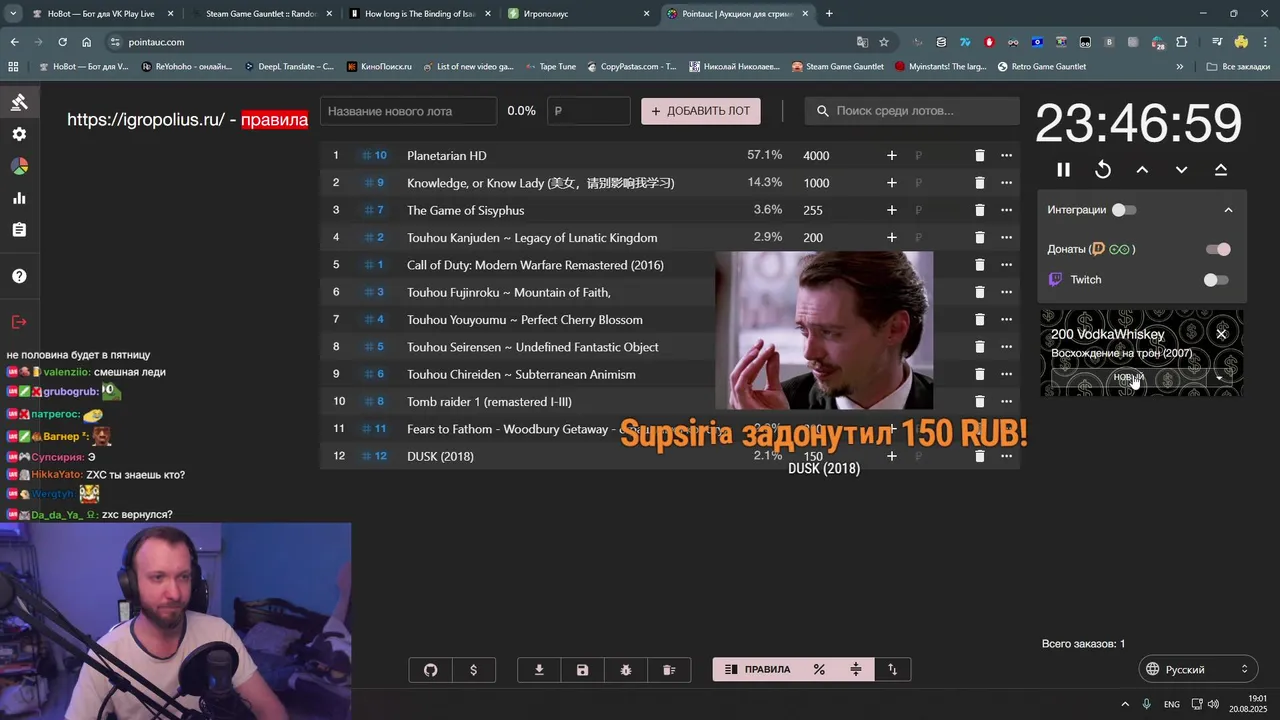Delete the Tomb raider 1 lot
The height and width of the screenshot is (720, 1280).
pos(980,401)
